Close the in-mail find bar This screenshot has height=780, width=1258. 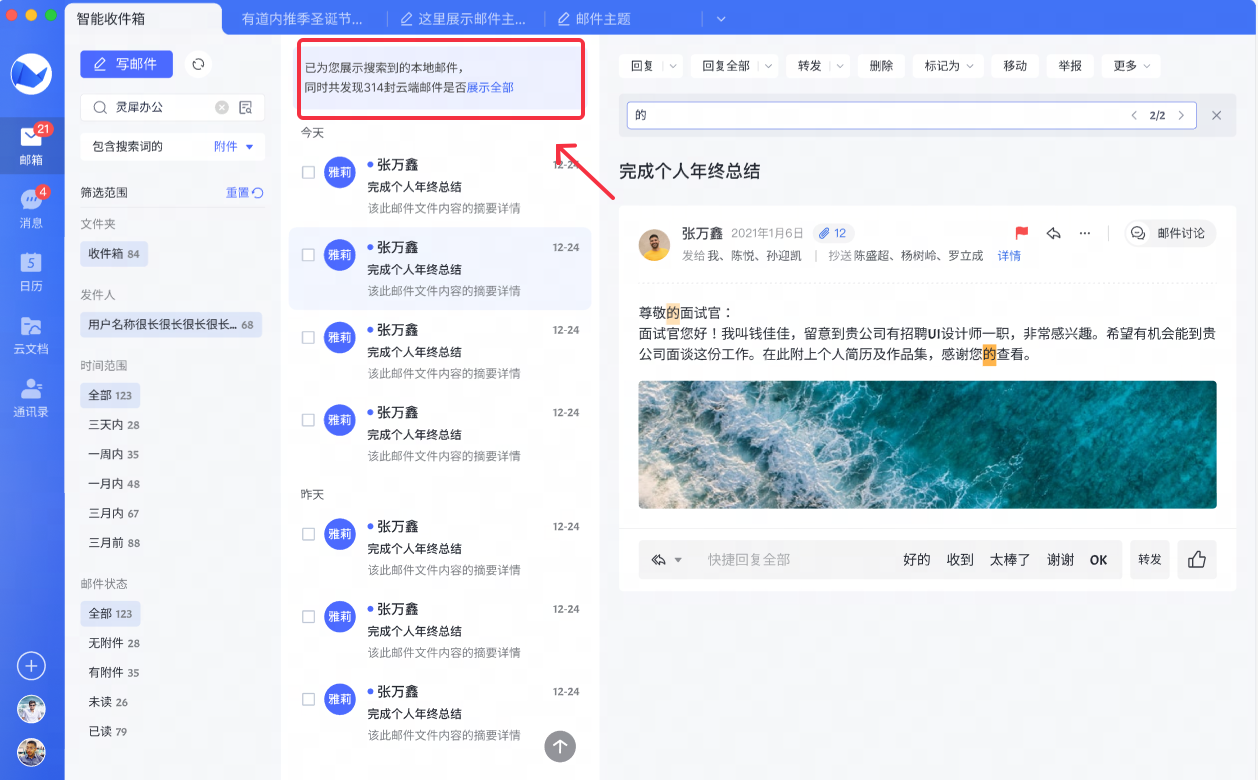pos(1217,115)
